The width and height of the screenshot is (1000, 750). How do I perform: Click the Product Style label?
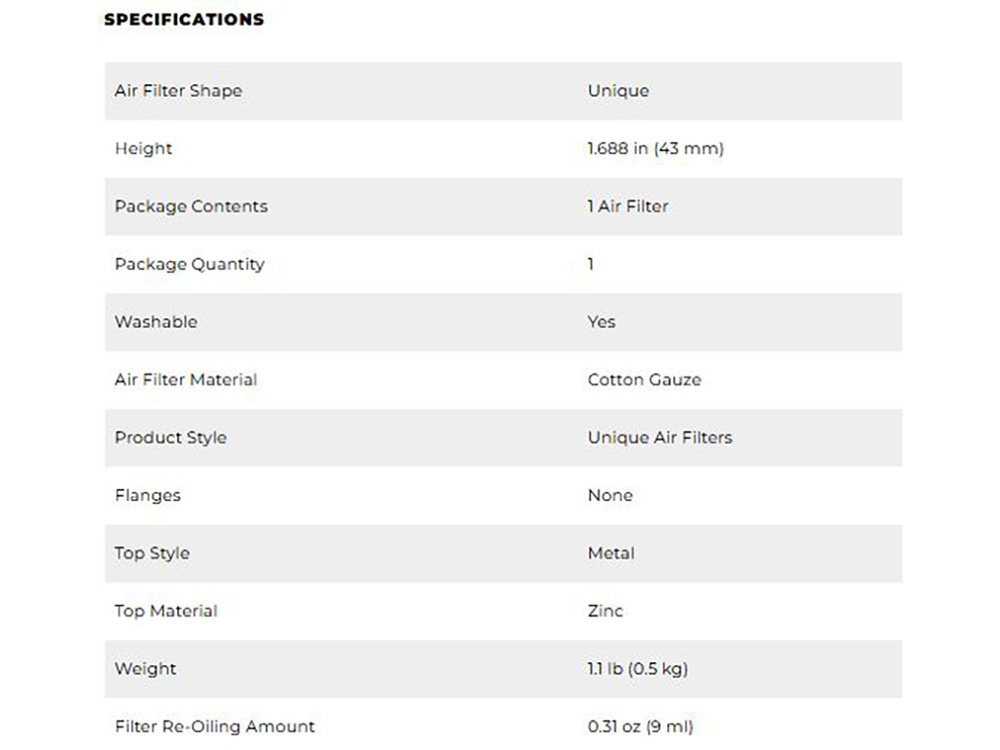click(x=170, y=438)
